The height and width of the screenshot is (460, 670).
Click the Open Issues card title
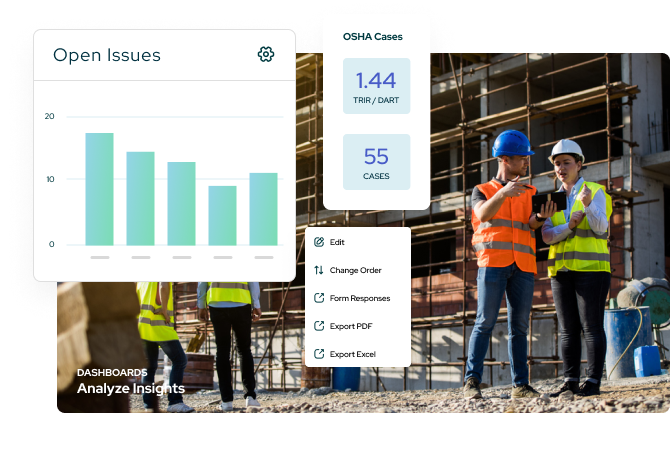[106, 55]
